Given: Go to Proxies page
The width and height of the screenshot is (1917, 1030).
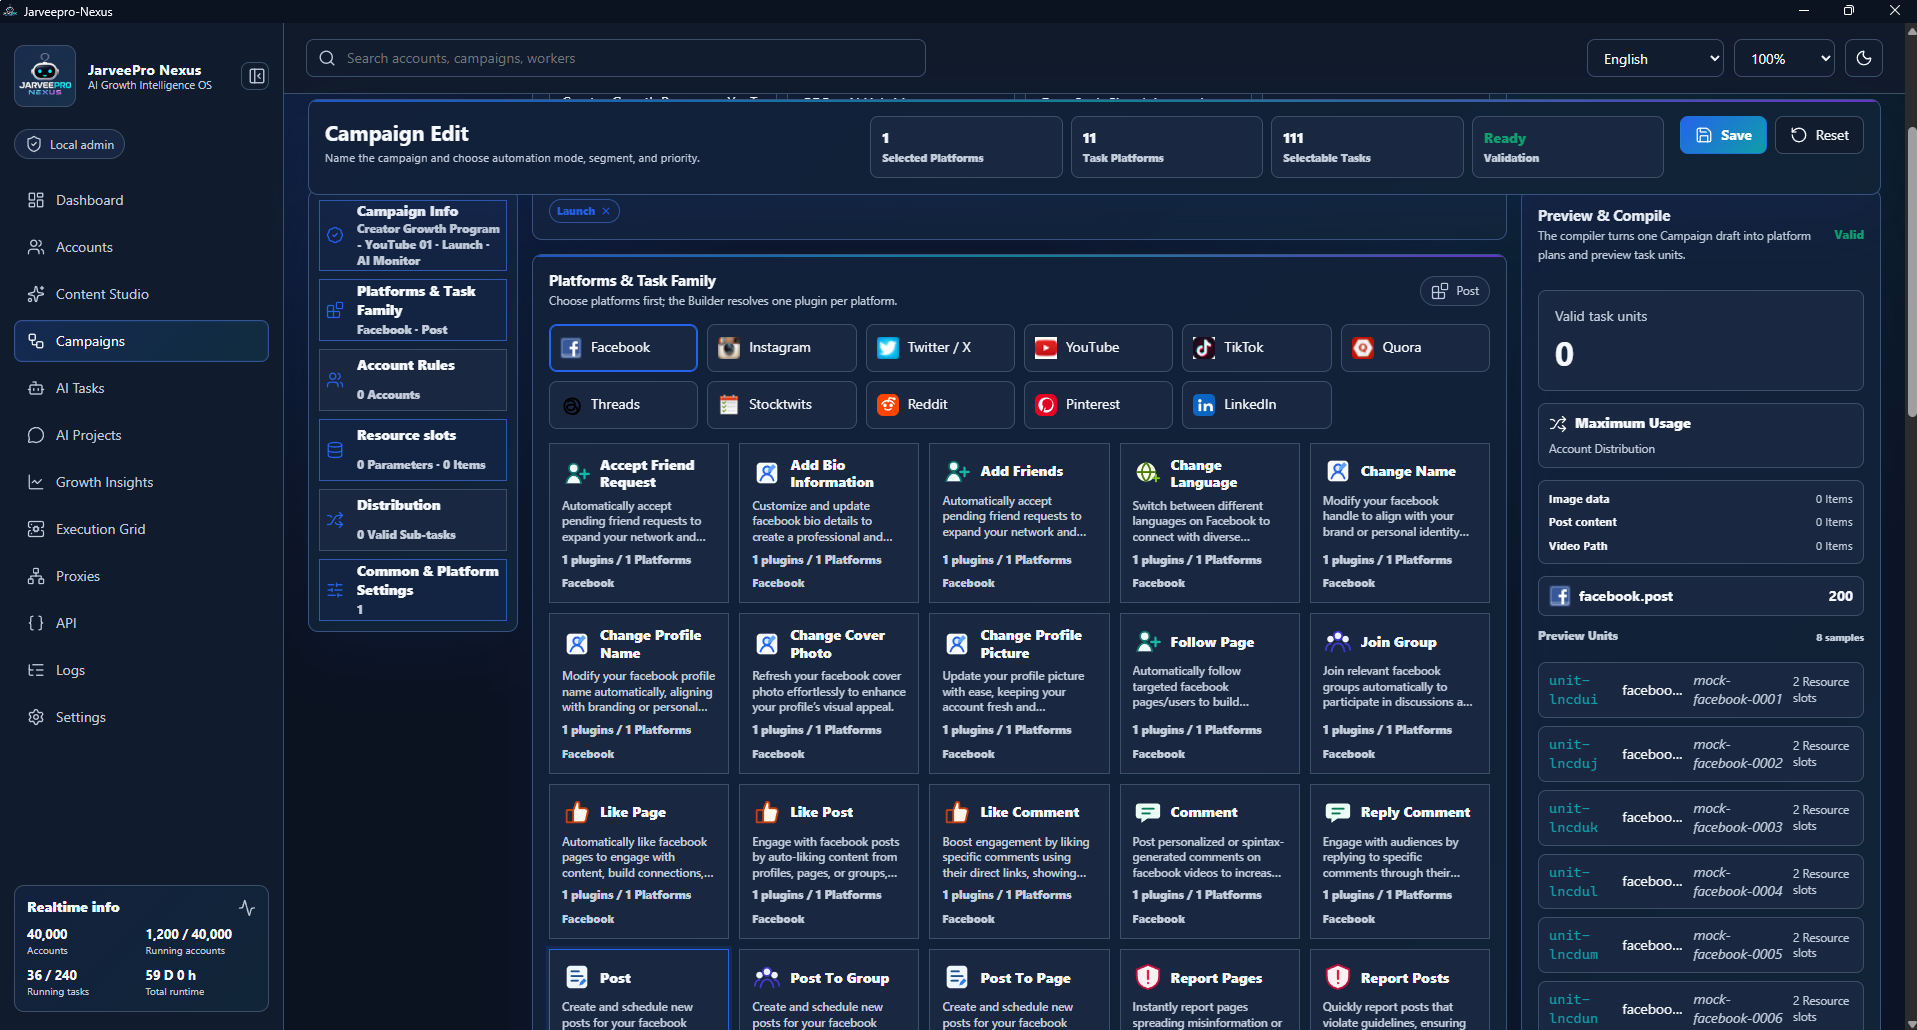Looking at the screenshot, I should tap(141, 576).
